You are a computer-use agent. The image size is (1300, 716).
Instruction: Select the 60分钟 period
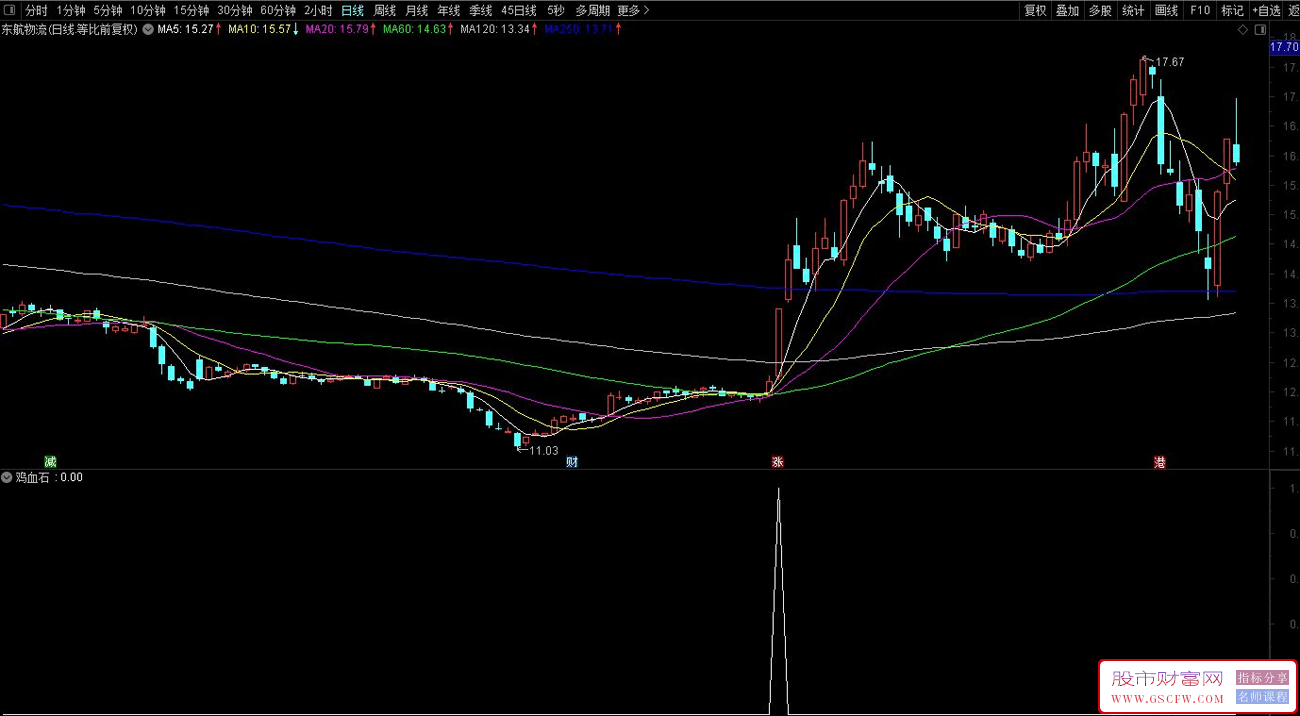(x=278, y=10)
